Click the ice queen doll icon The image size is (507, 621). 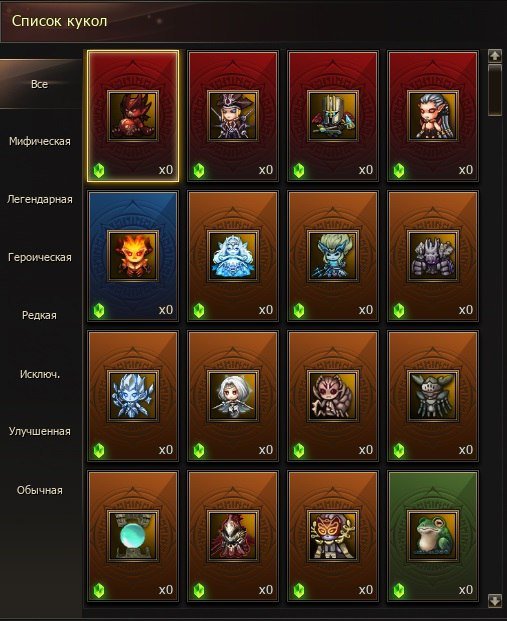(x=233, y=256)
